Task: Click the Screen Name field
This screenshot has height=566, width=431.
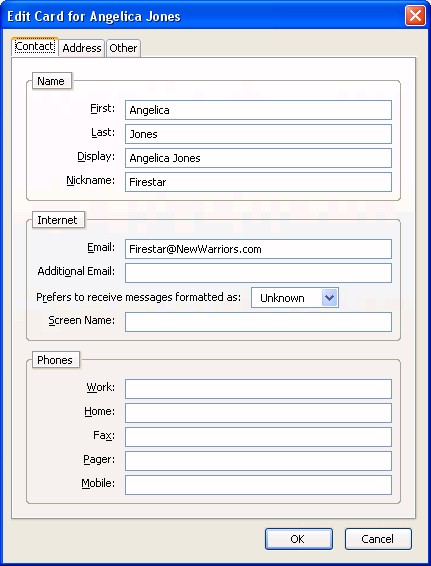Action: point(258,322)
